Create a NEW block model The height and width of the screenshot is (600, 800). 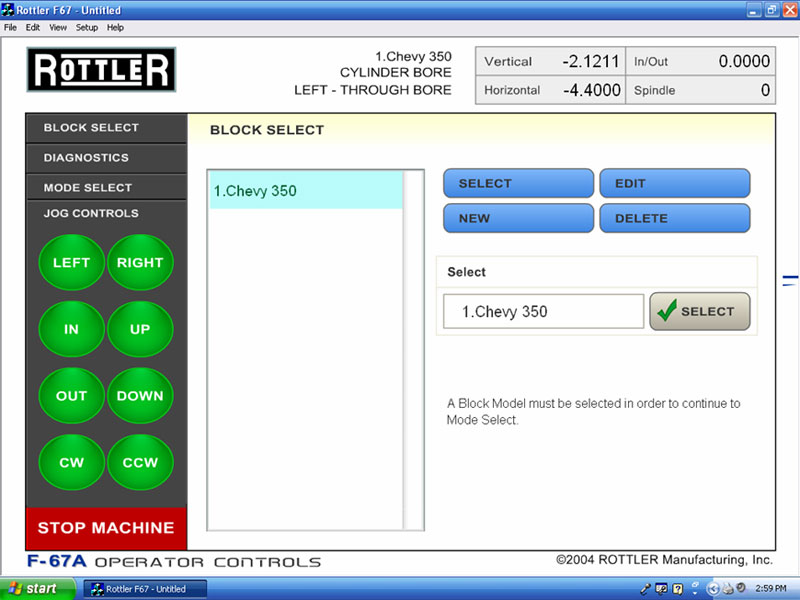518,218
